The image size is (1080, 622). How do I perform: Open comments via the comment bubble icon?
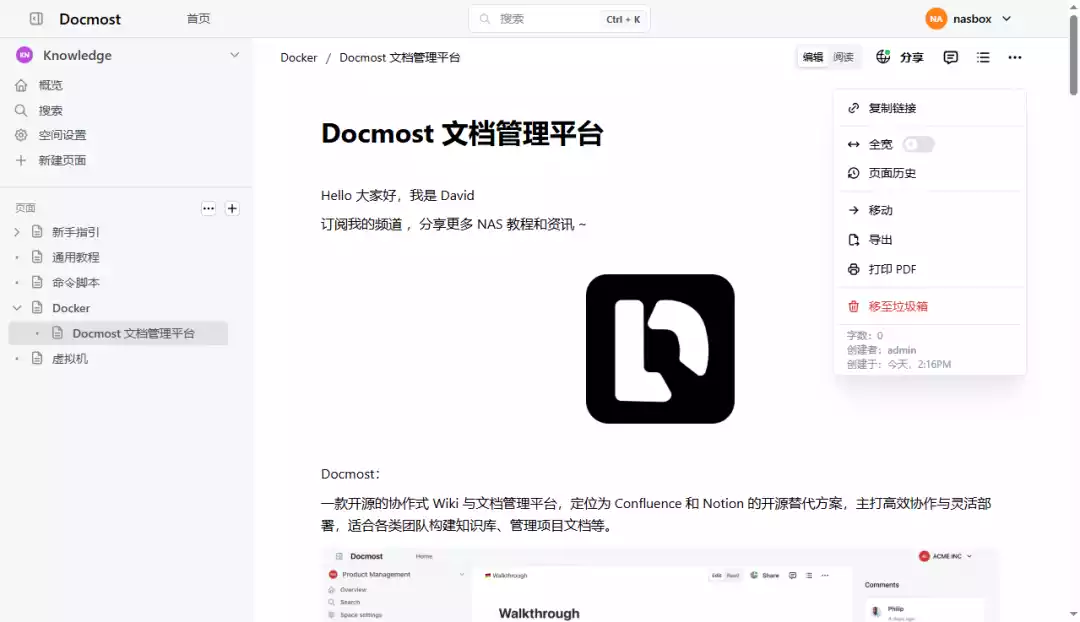pyautogui.click(x=950, y=57)
